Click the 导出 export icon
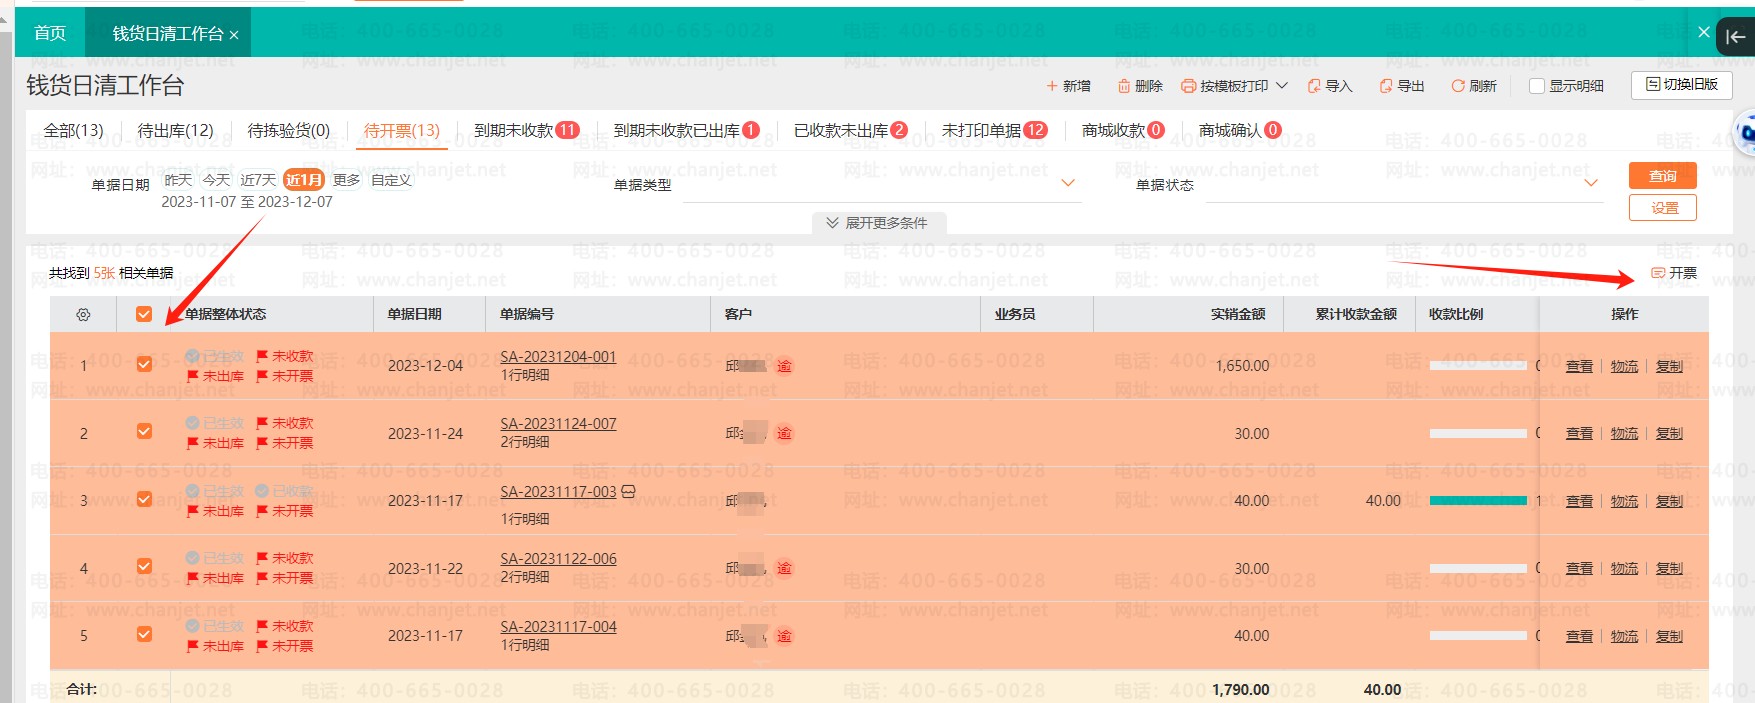This screenshot has width=1755, height=703. click(x=1386, y=86)
